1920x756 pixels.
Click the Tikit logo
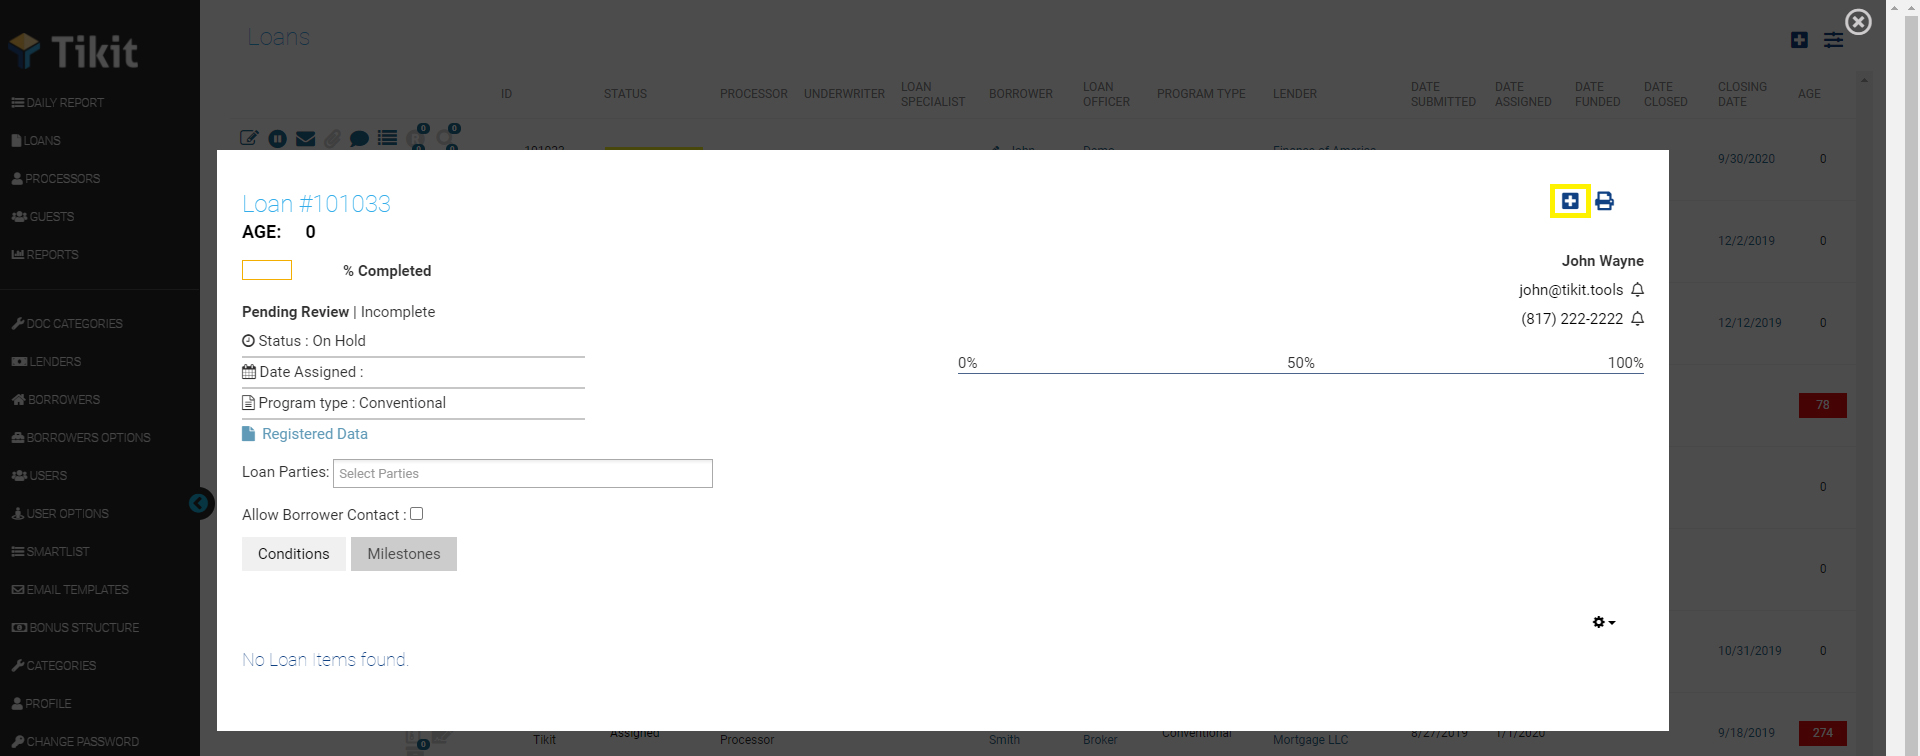click(x=74, y=51)
